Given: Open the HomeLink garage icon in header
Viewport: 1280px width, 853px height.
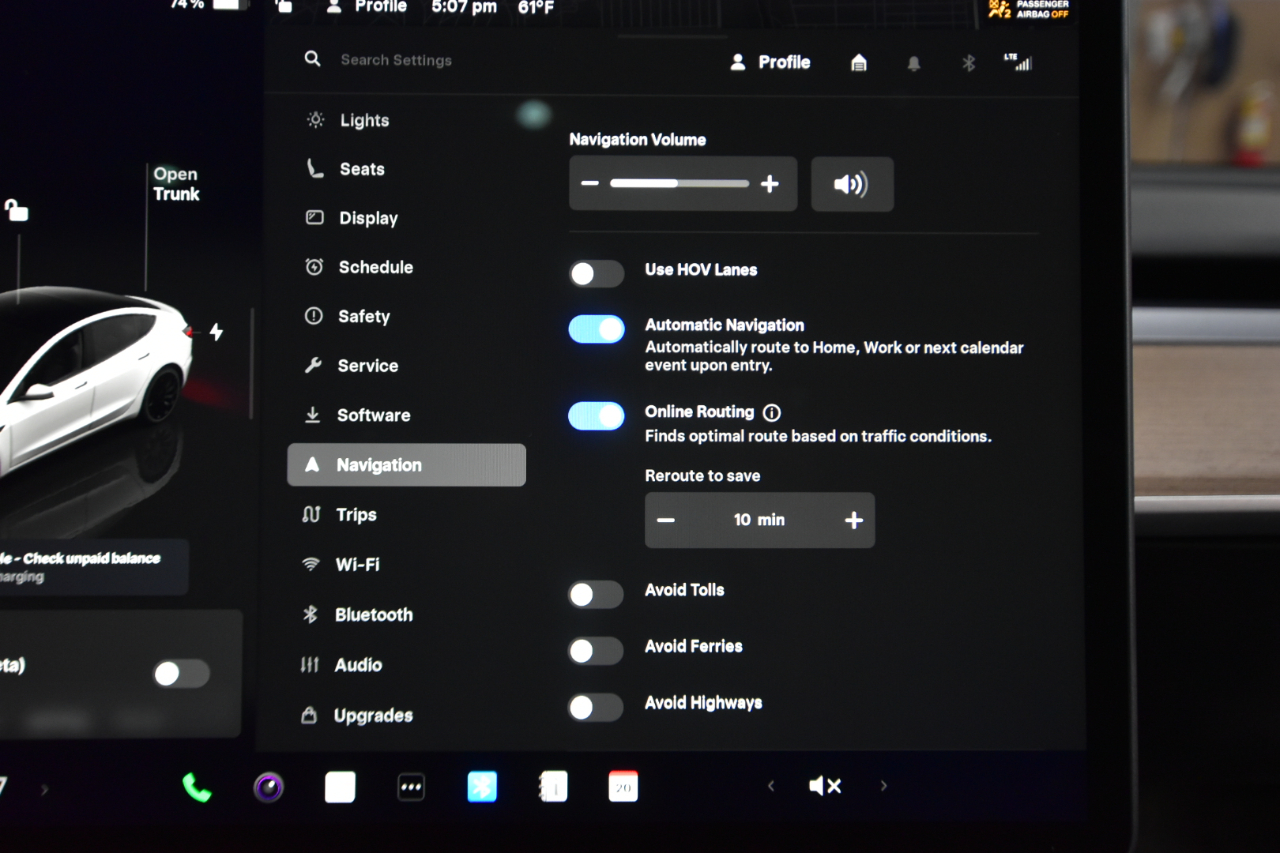Looking at the screenshot, I should (x=858, y=62).
